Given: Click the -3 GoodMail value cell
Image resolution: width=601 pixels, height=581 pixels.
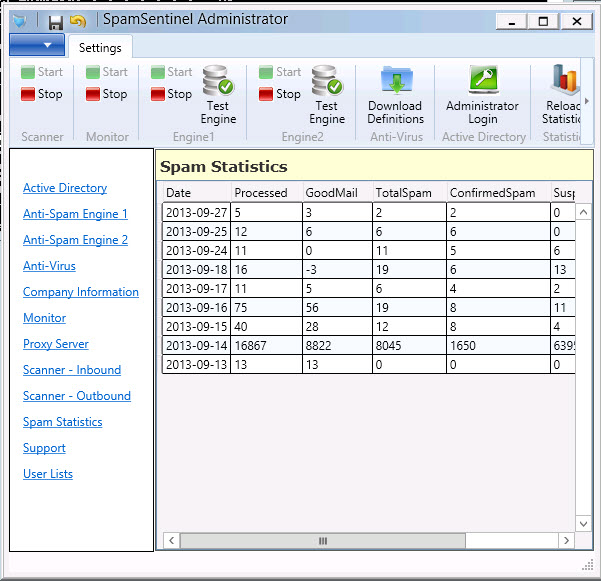Looking at the screenshot, I should (337, 269).
